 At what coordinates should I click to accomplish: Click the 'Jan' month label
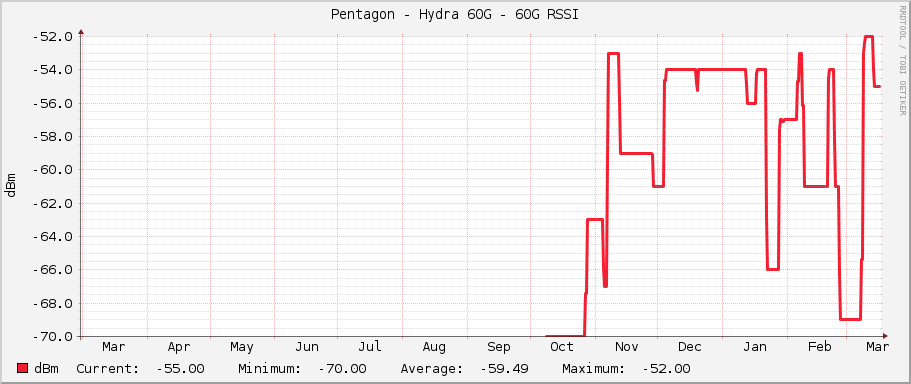pyautogui.click(x=755, y=347)
